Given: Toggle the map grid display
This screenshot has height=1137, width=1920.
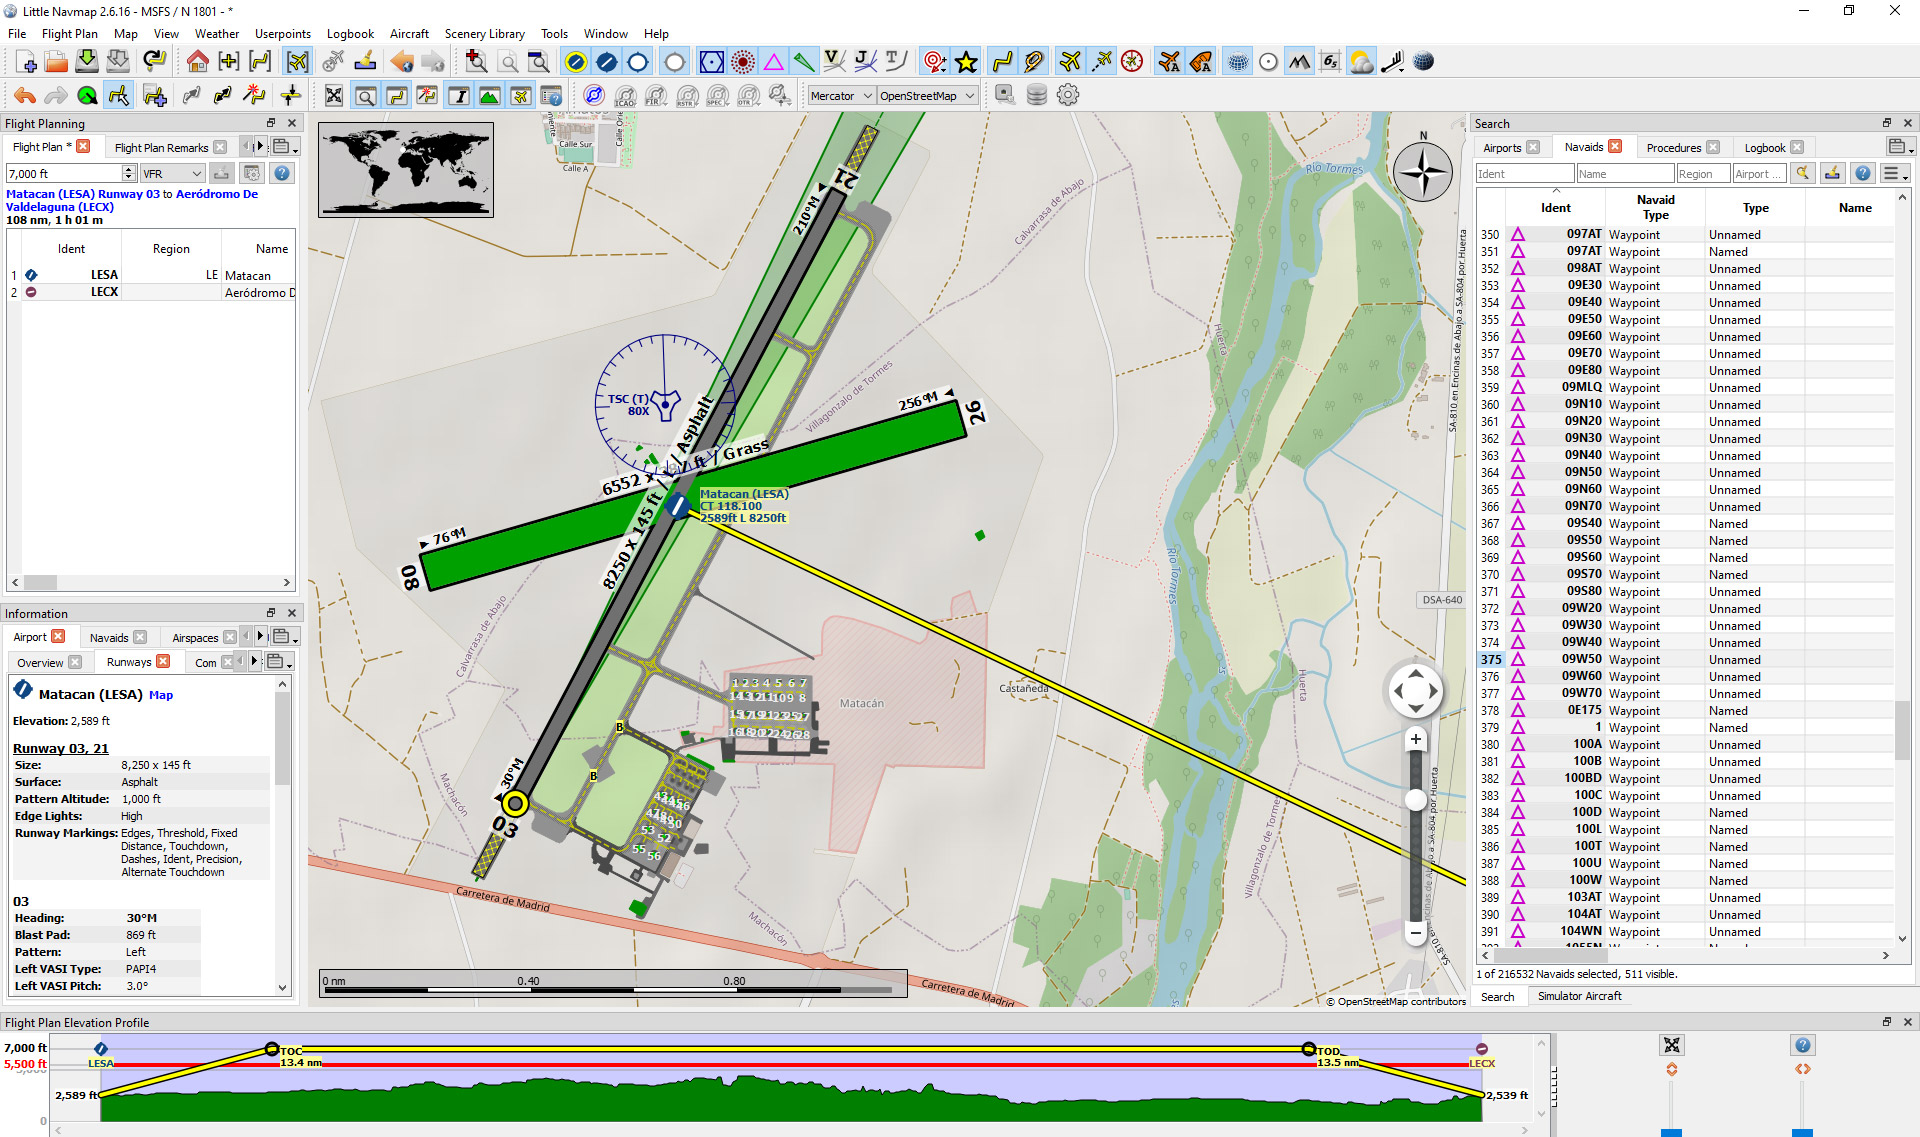Looking at the screenshot, I should pos(1238,62).
